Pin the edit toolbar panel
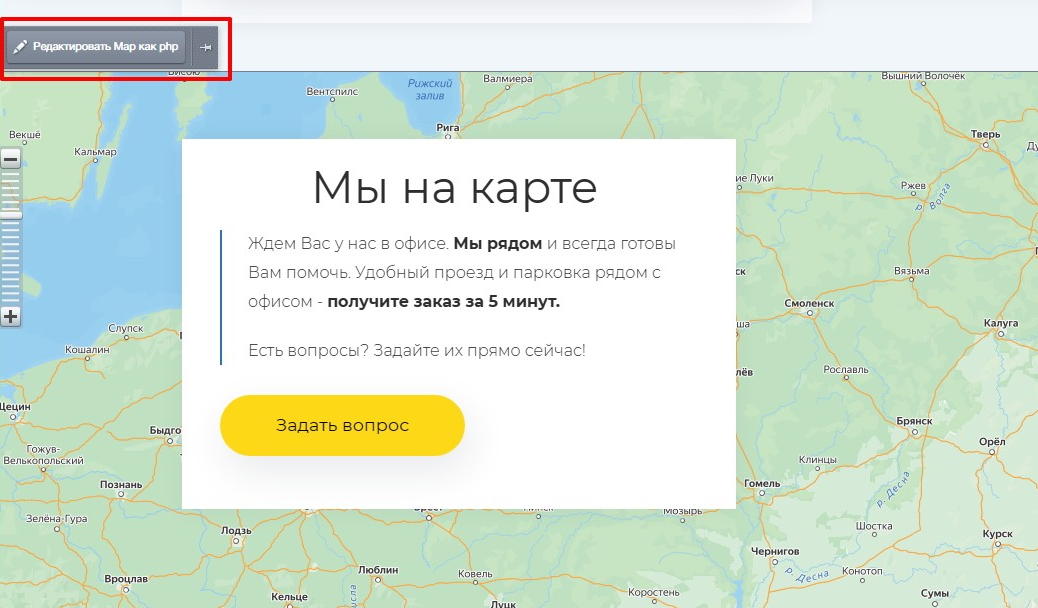The image size is (1038, 608). coord(205,47)
